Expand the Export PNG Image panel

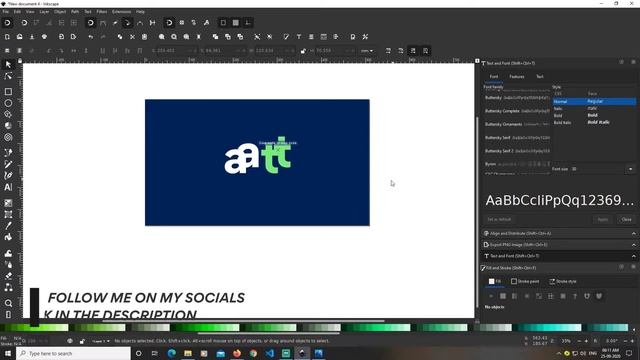point(633,245)
